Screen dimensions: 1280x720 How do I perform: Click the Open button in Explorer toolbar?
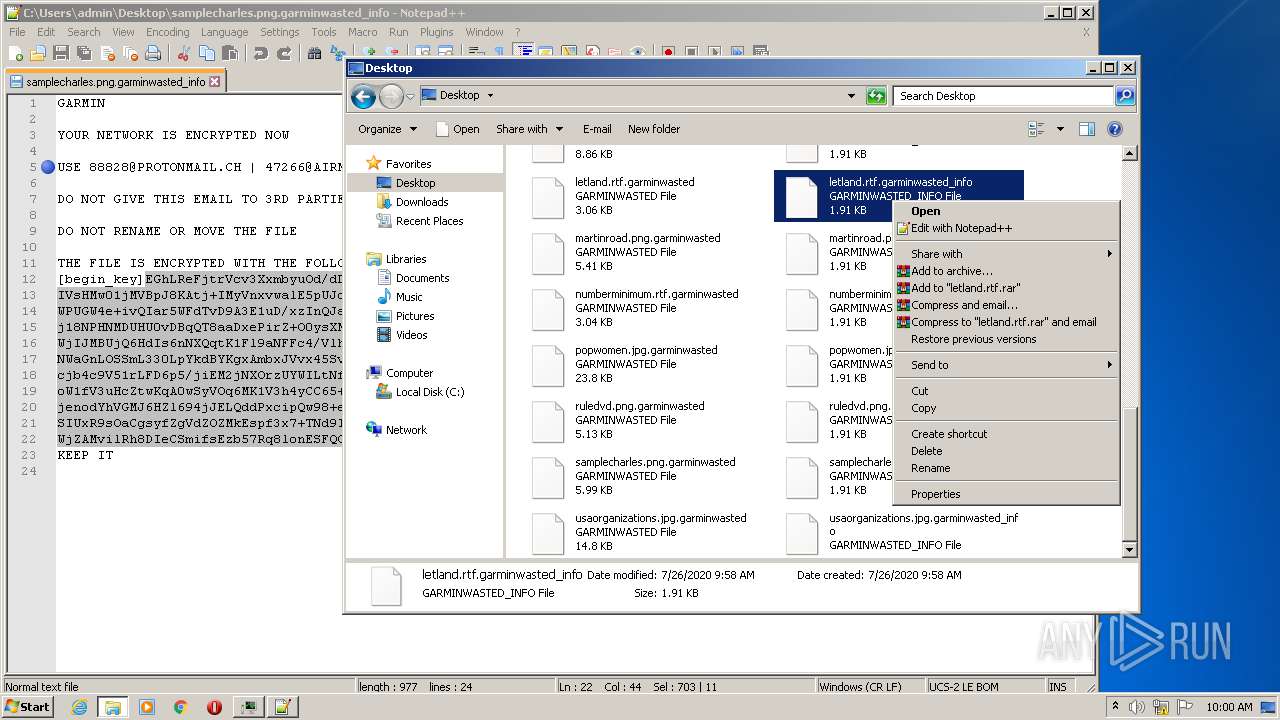458,129
